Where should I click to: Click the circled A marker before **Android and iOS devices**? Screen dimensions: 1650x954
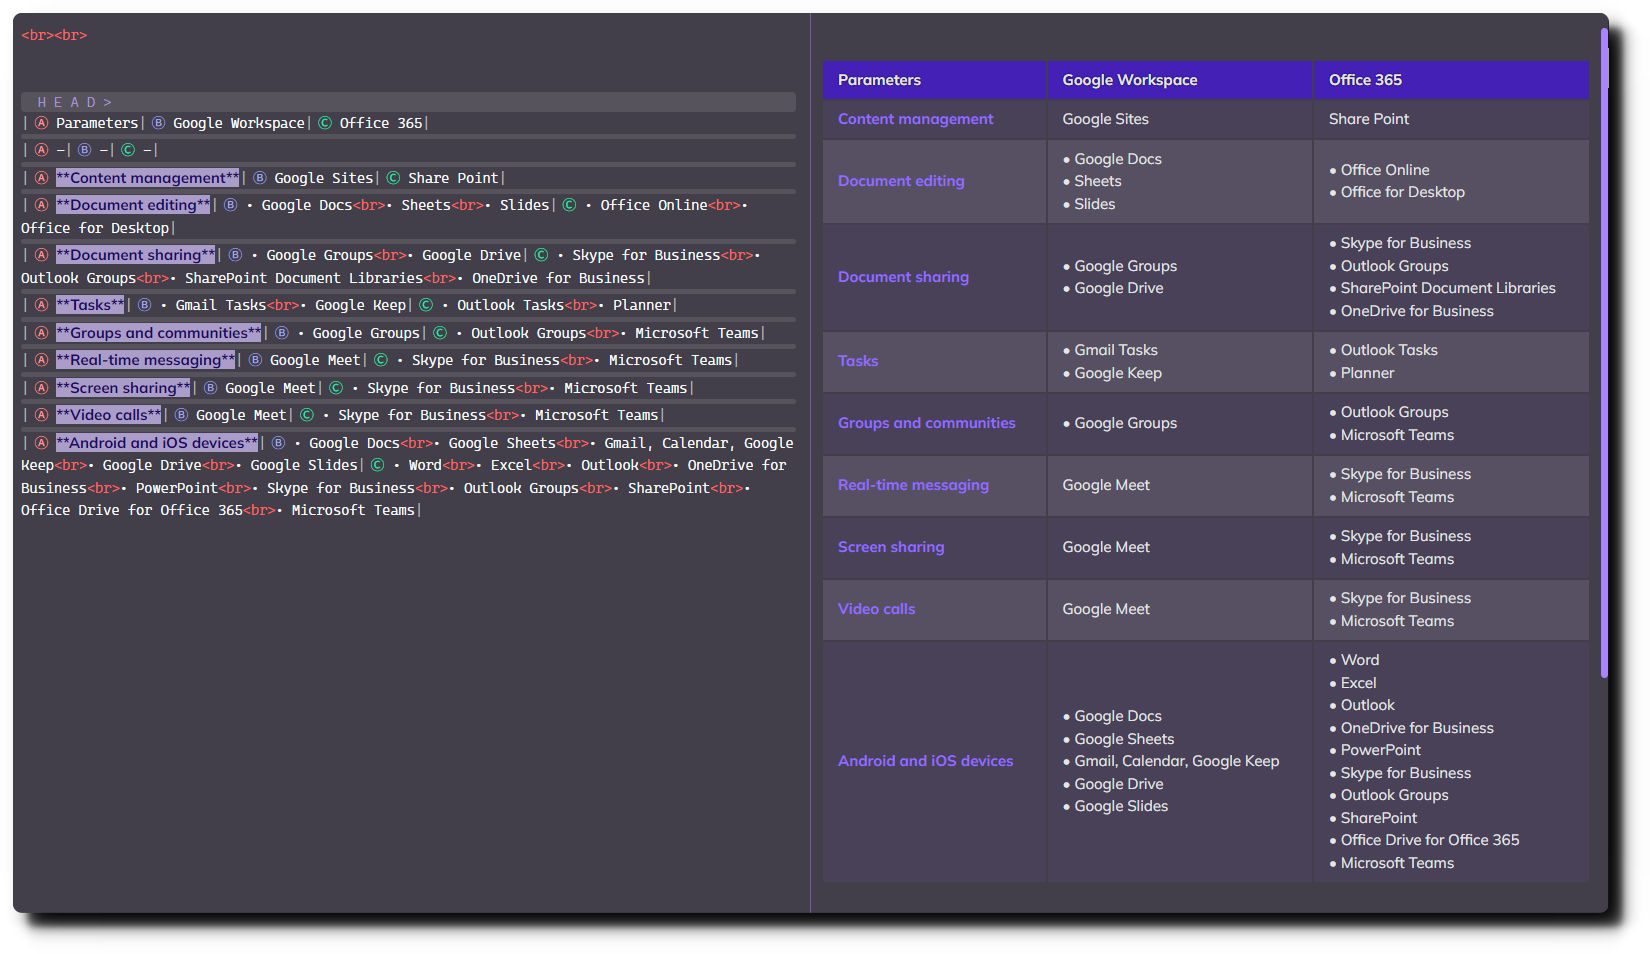tap(42, 443)
